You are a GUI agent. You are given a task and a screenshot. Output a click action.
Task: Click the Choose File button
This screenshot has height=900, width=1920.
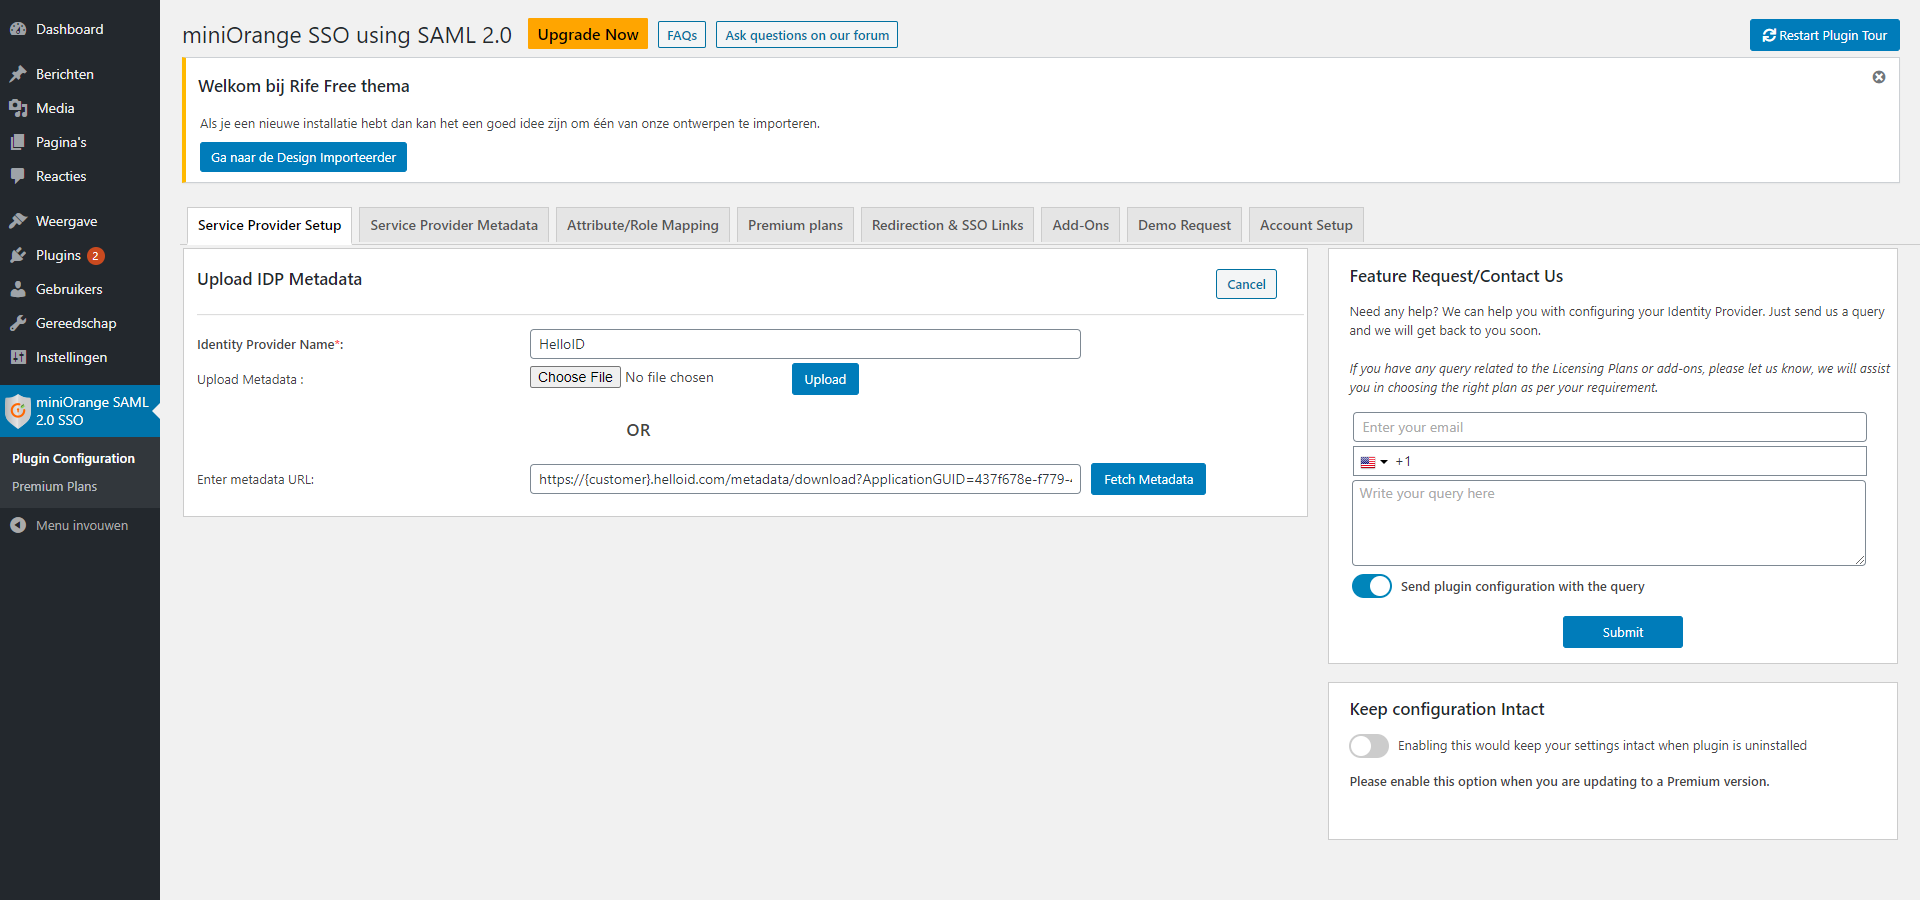(x=575, y=377)
